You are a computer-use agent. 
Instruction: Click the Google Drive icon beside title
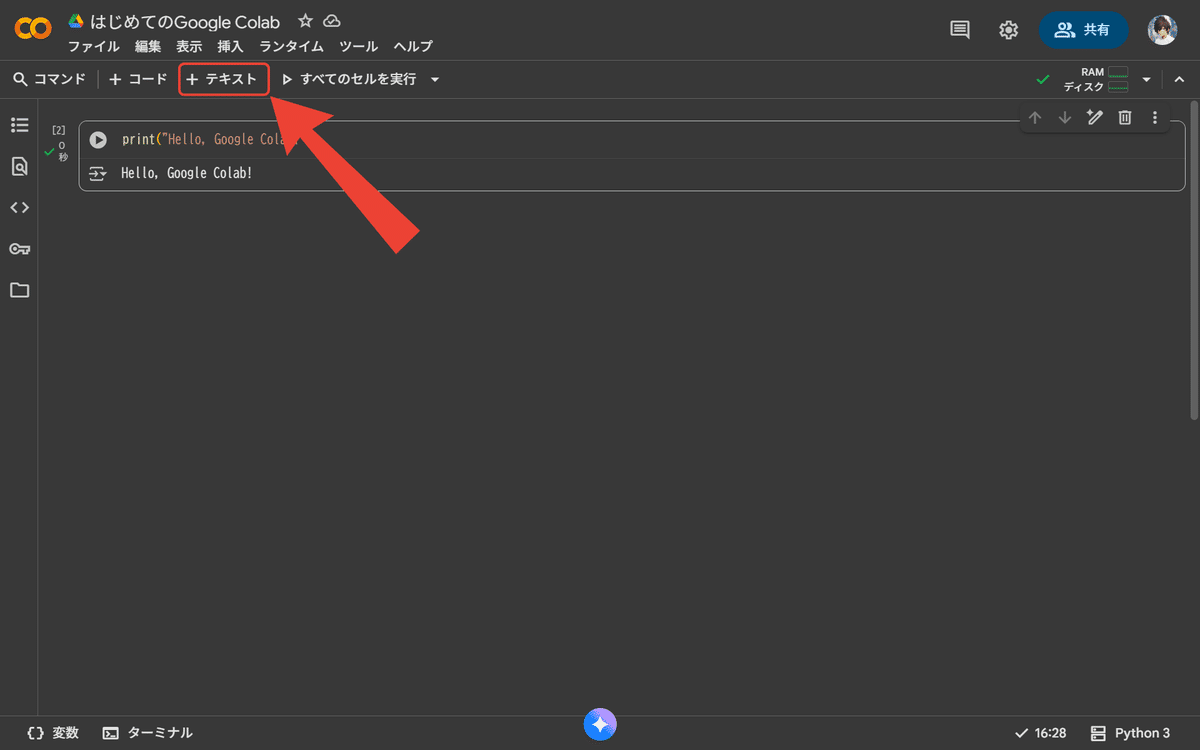(76, 21)
